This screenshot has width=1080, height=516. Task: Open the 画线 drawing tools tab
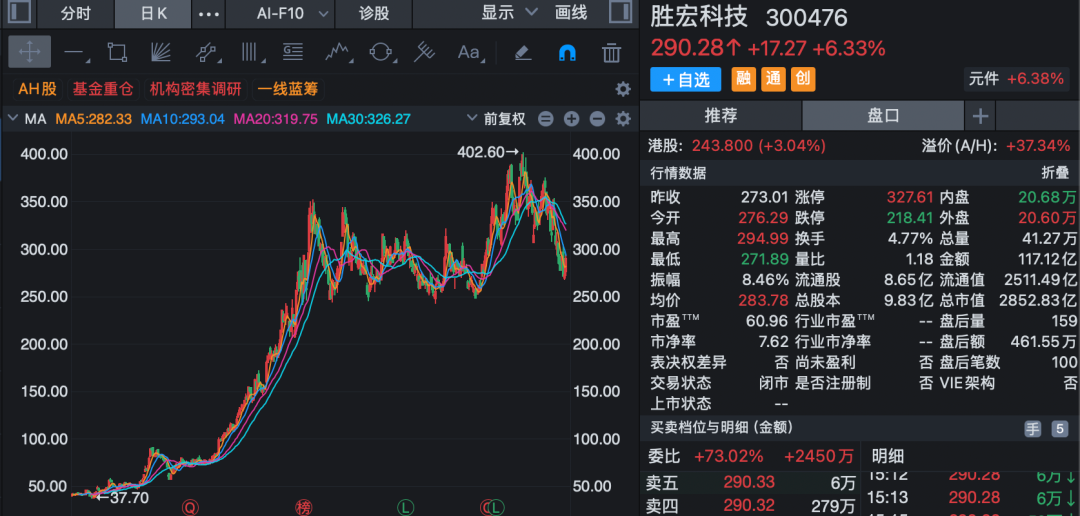coord(571,12)
